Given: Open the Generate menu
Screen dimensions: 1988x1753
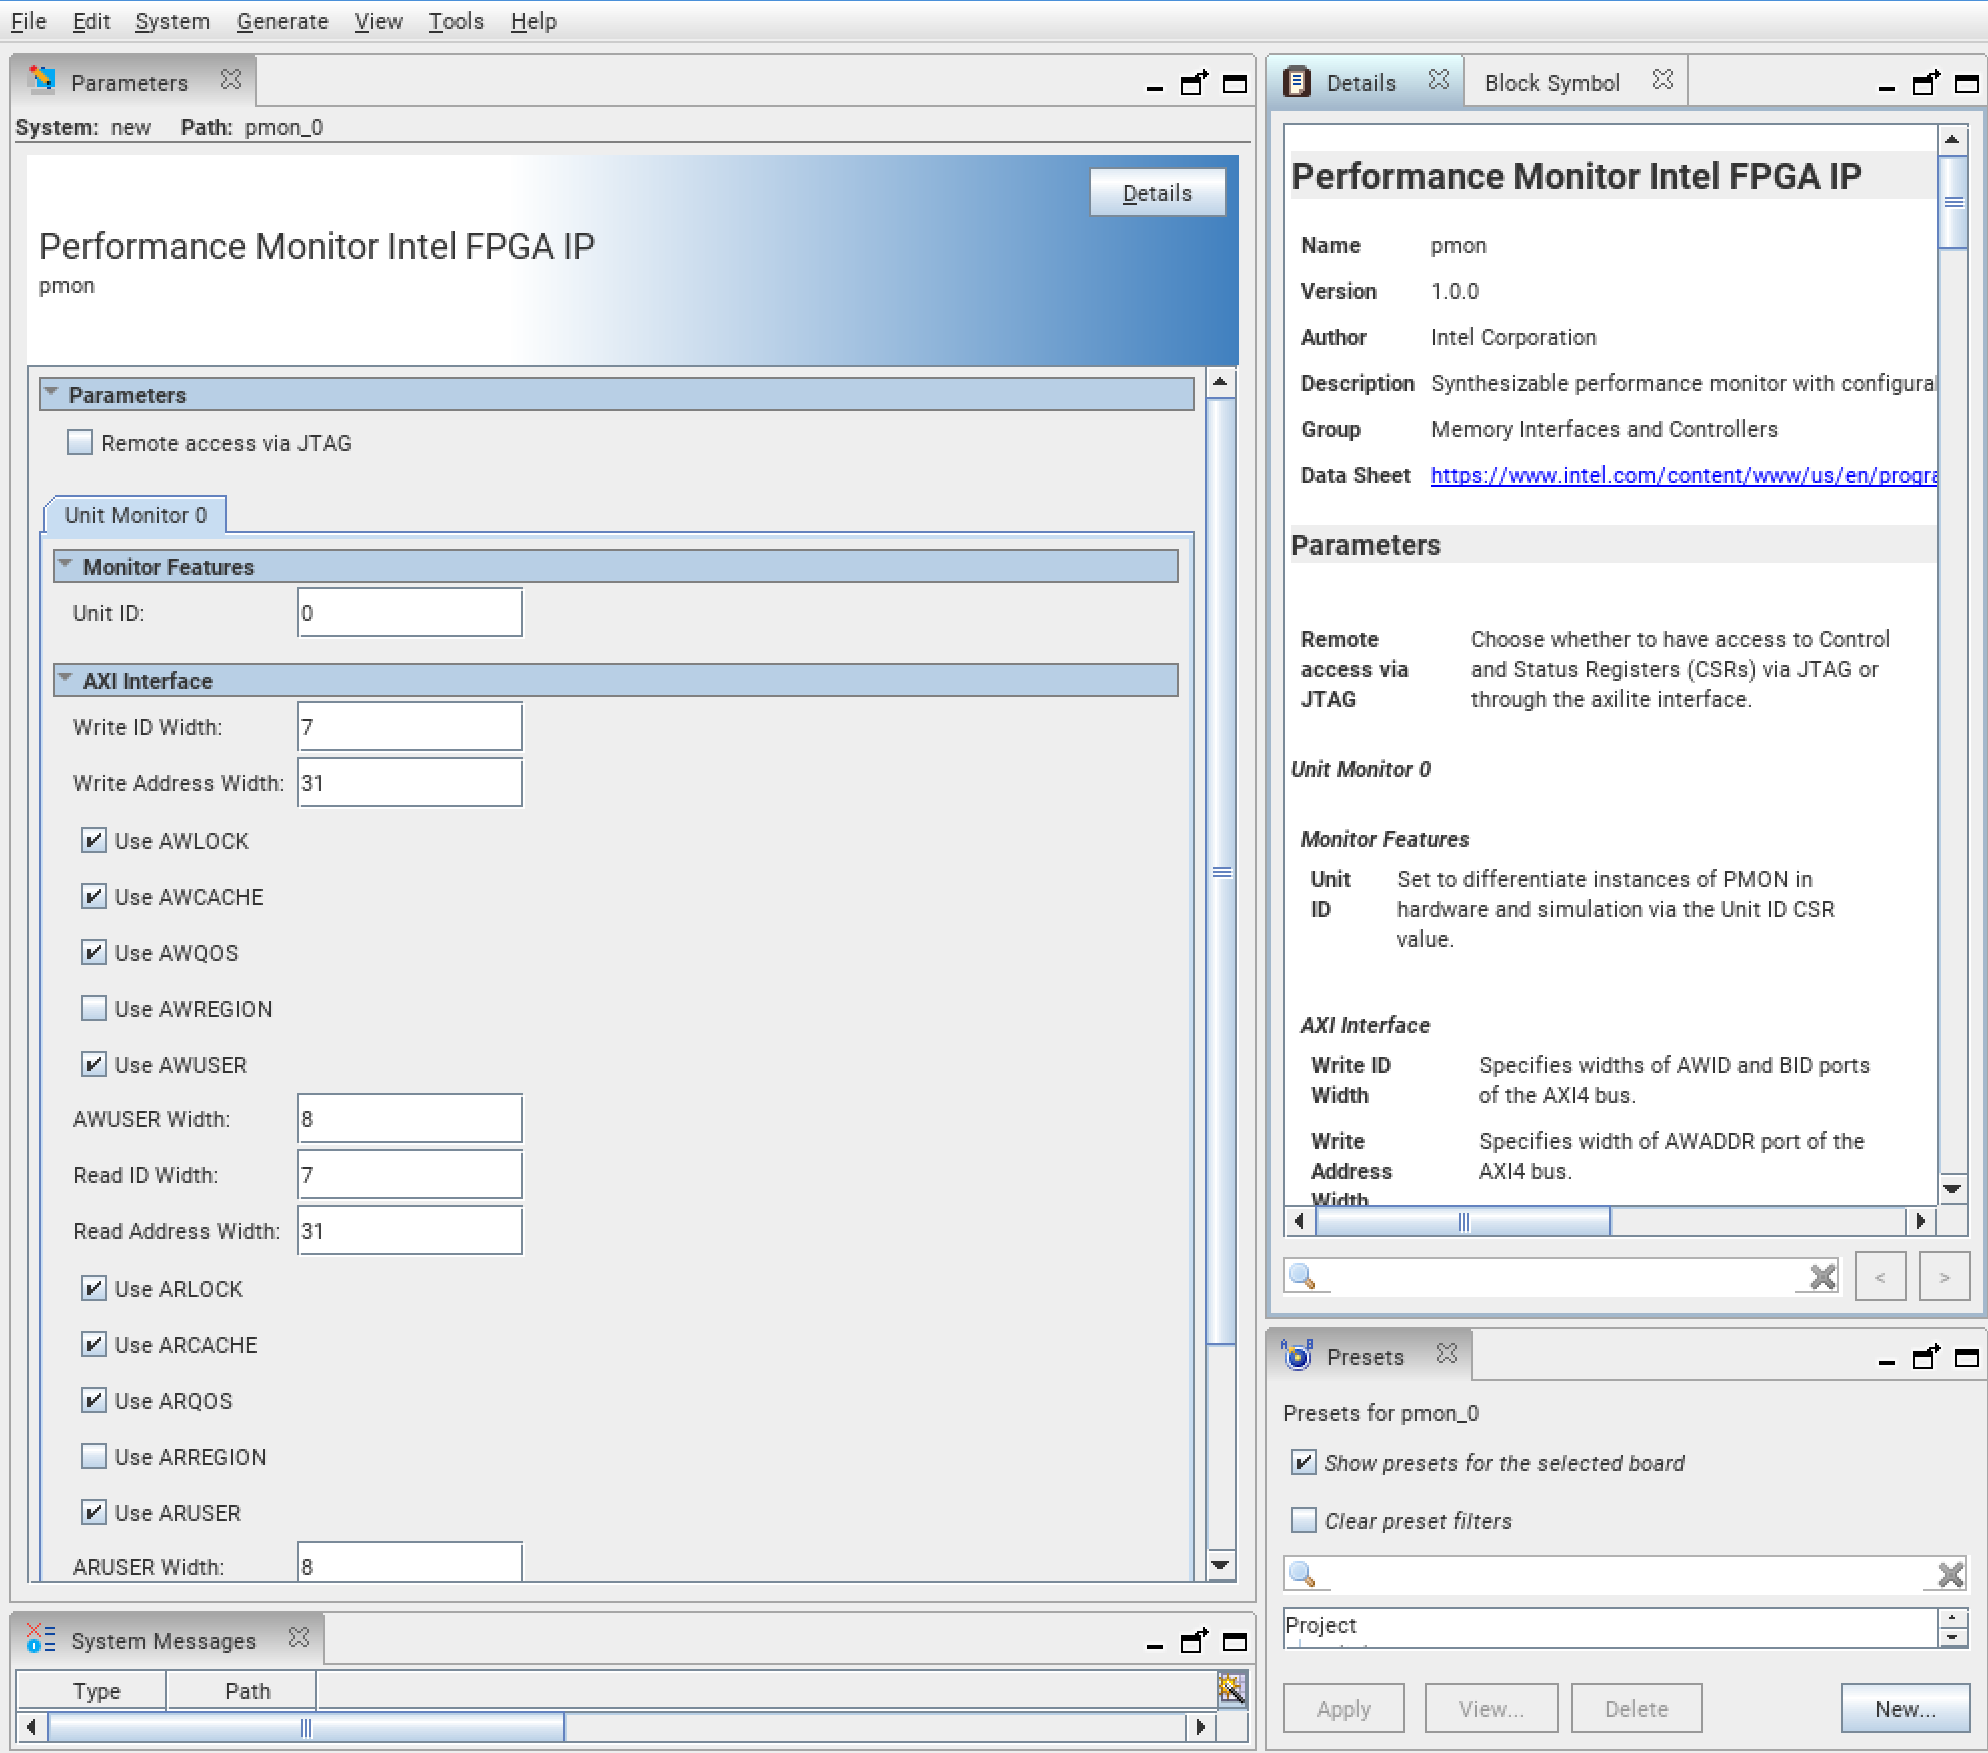Looking at the screenshot, I should (282, 21).
